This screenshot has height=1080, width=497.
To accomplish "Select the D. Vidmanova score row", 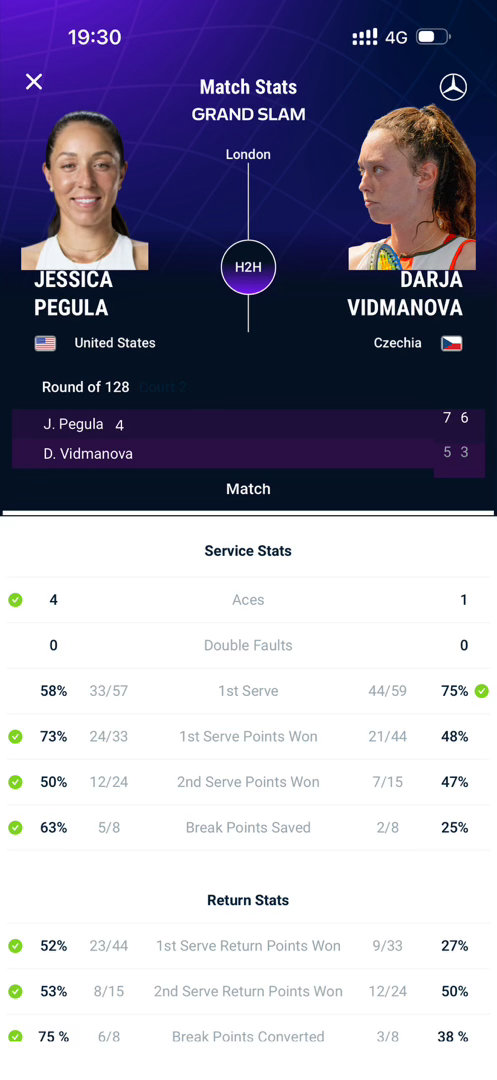I will click(x=248, y=454).
